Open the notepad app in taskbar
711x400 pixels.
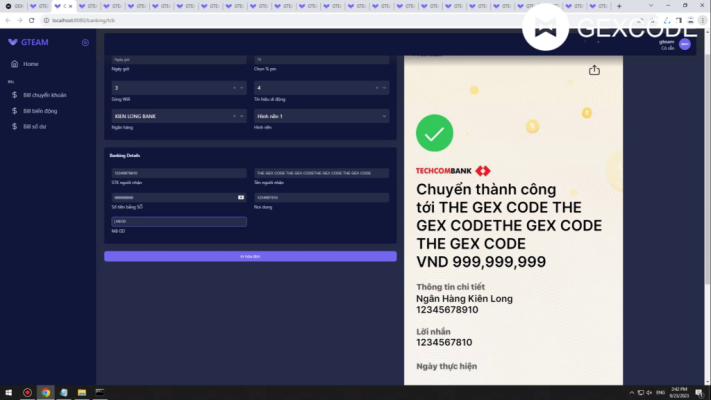coord(63,392)
